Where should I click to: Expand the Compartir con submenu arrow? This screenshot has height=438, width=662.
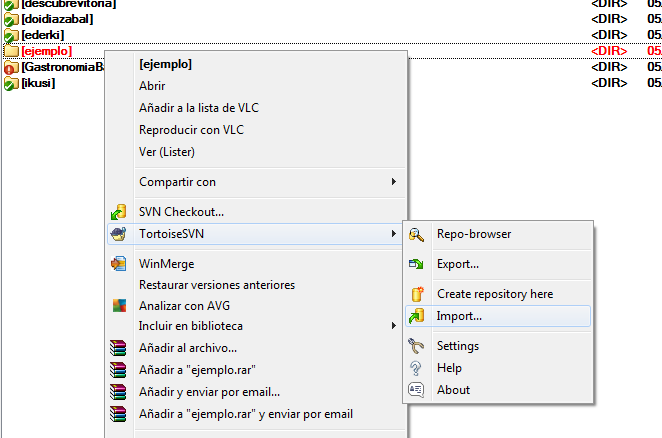click(x=394, y=182)
